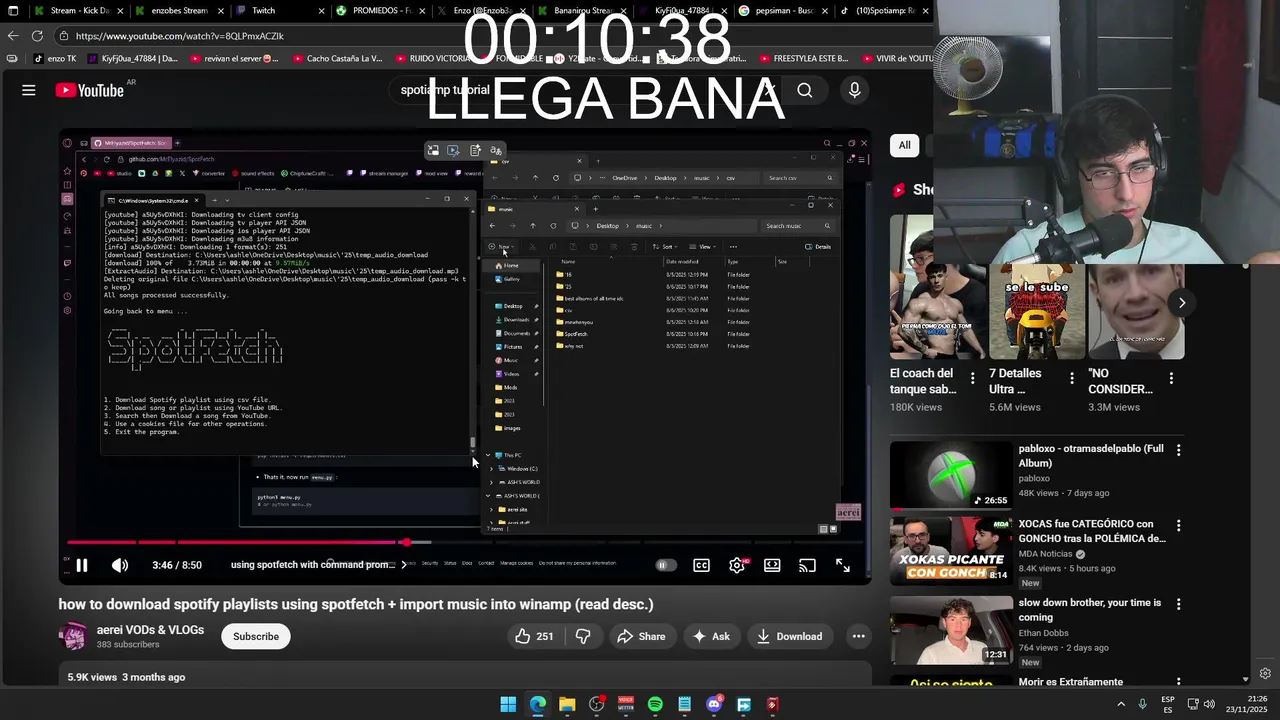1280x720 pixels.
Task: Open the aerei VODs & VLOGs channel name
Action: (x=150, y=630)
